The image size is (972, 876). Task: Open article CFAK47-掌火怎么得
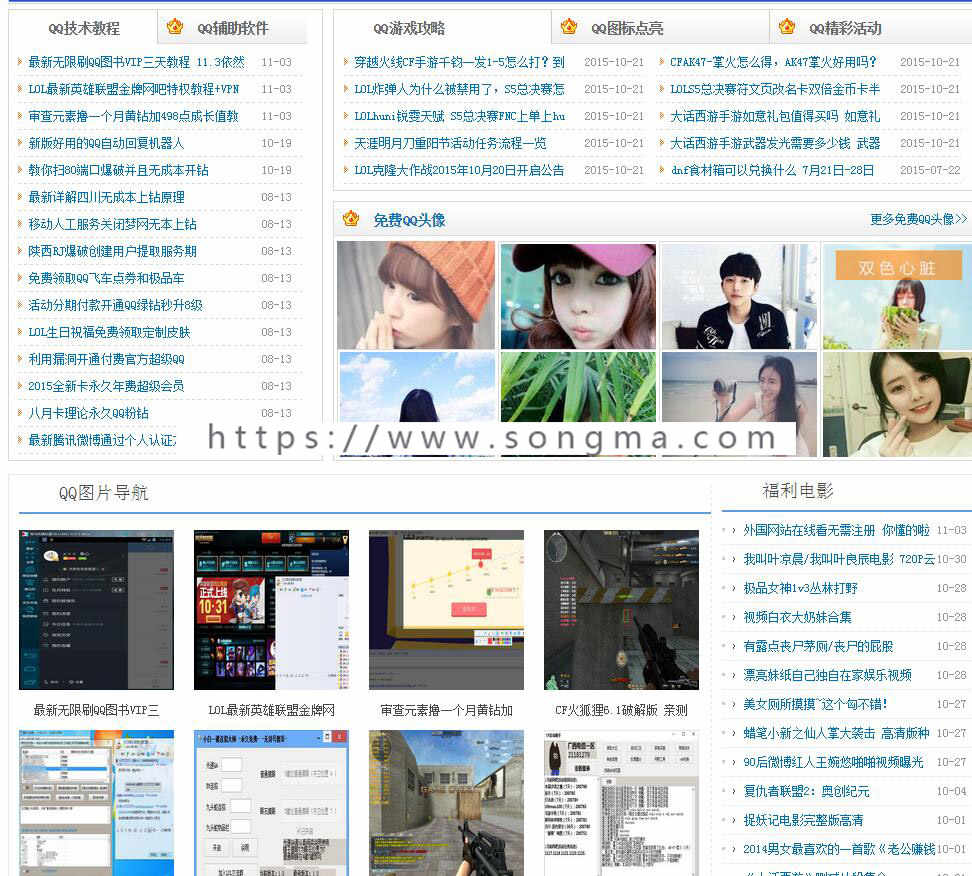tap(774, 62)
